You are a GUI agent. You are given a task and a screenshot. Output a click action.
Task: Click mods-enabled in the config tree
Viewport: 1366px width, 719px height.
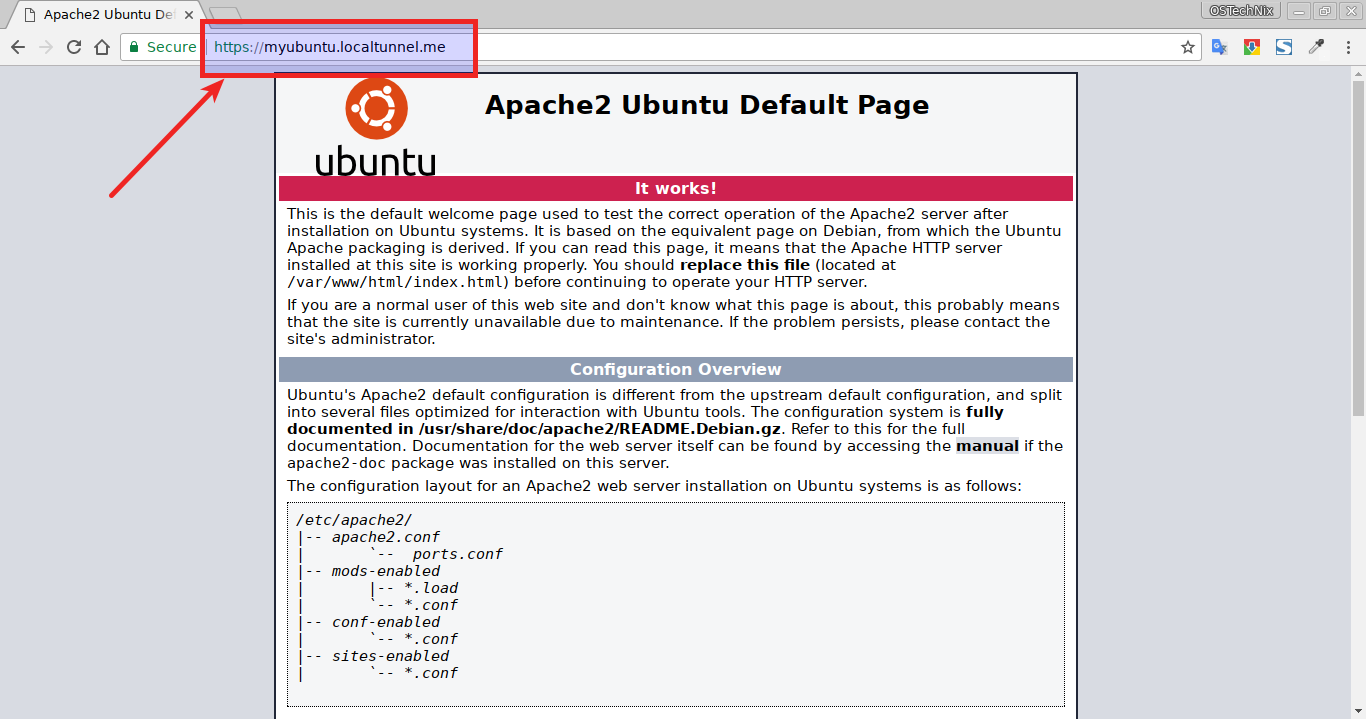coord(386,571)
